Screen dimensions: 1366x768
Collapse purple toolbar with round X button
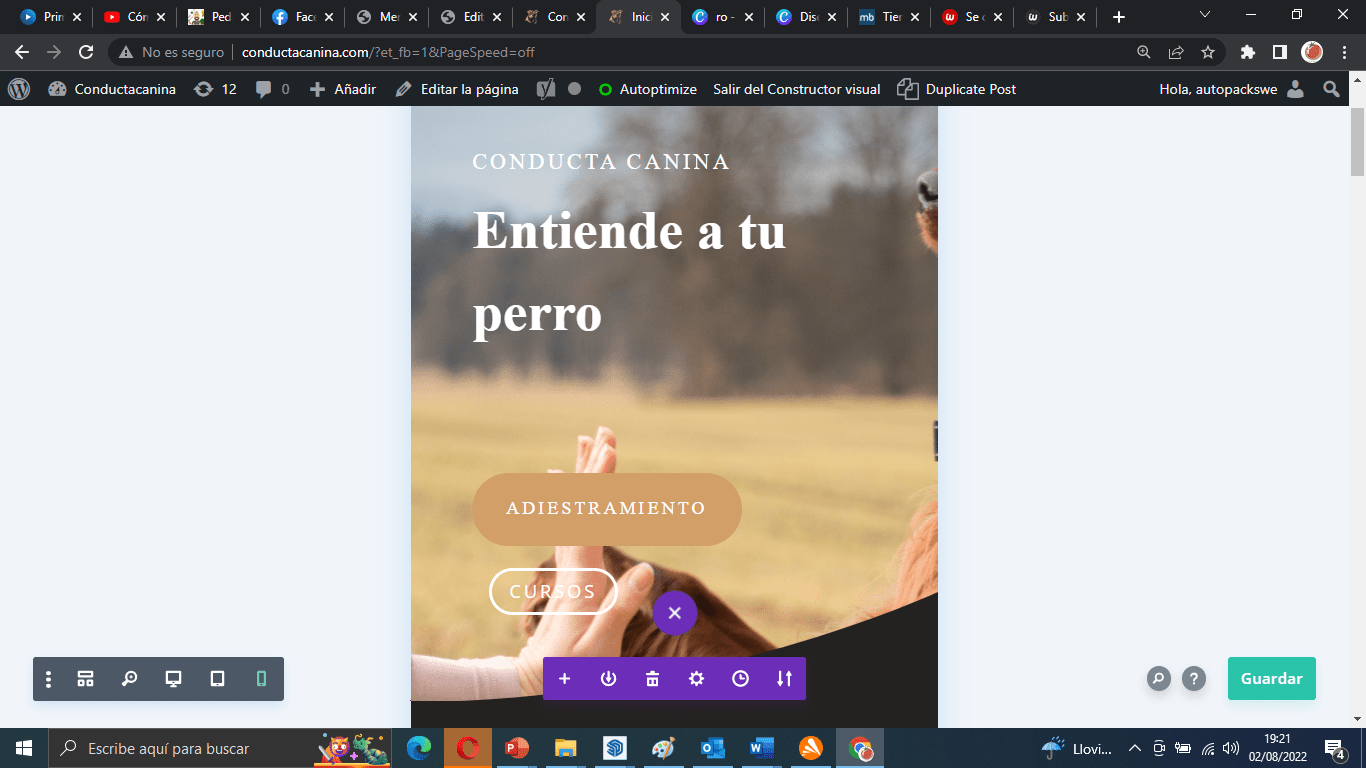[x=675, y=613]
